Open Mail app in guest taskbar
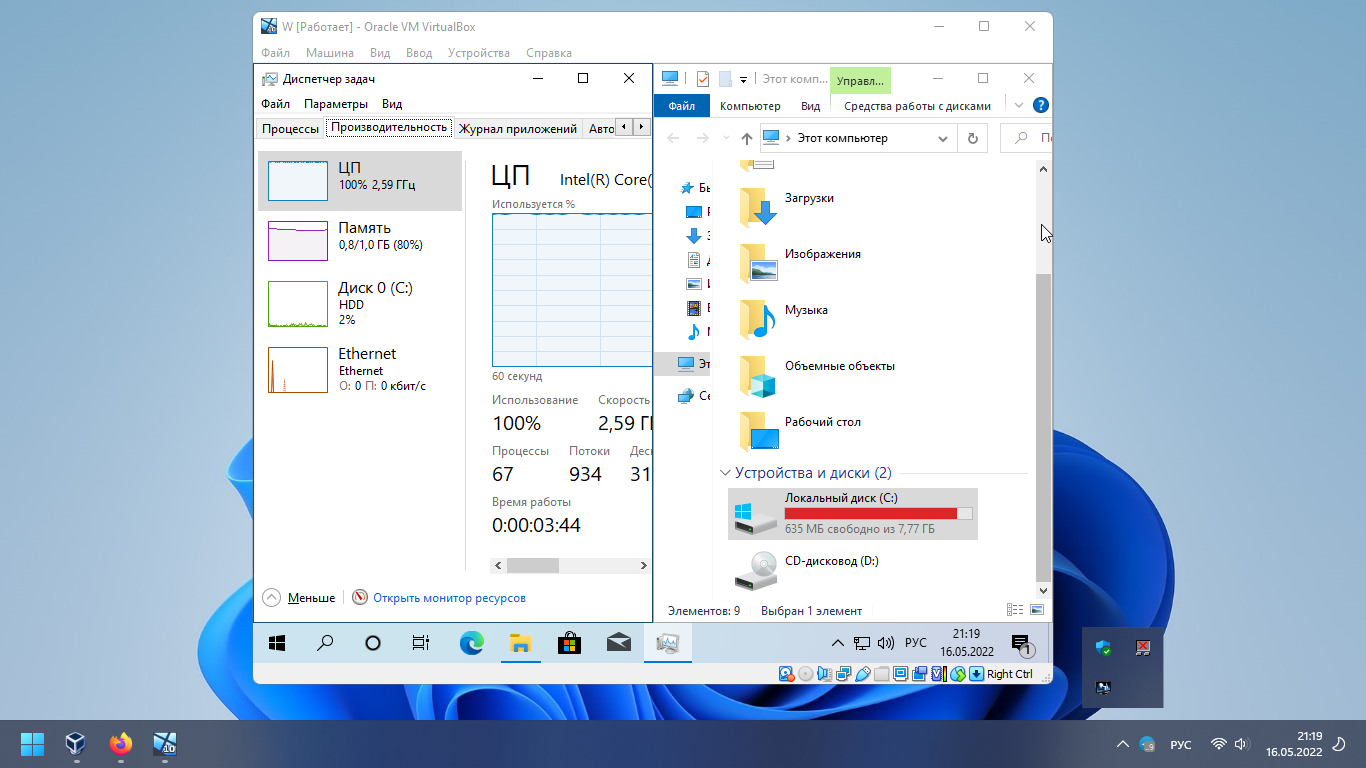Viewport: 1366px width, 768px height. coord(619,643)
